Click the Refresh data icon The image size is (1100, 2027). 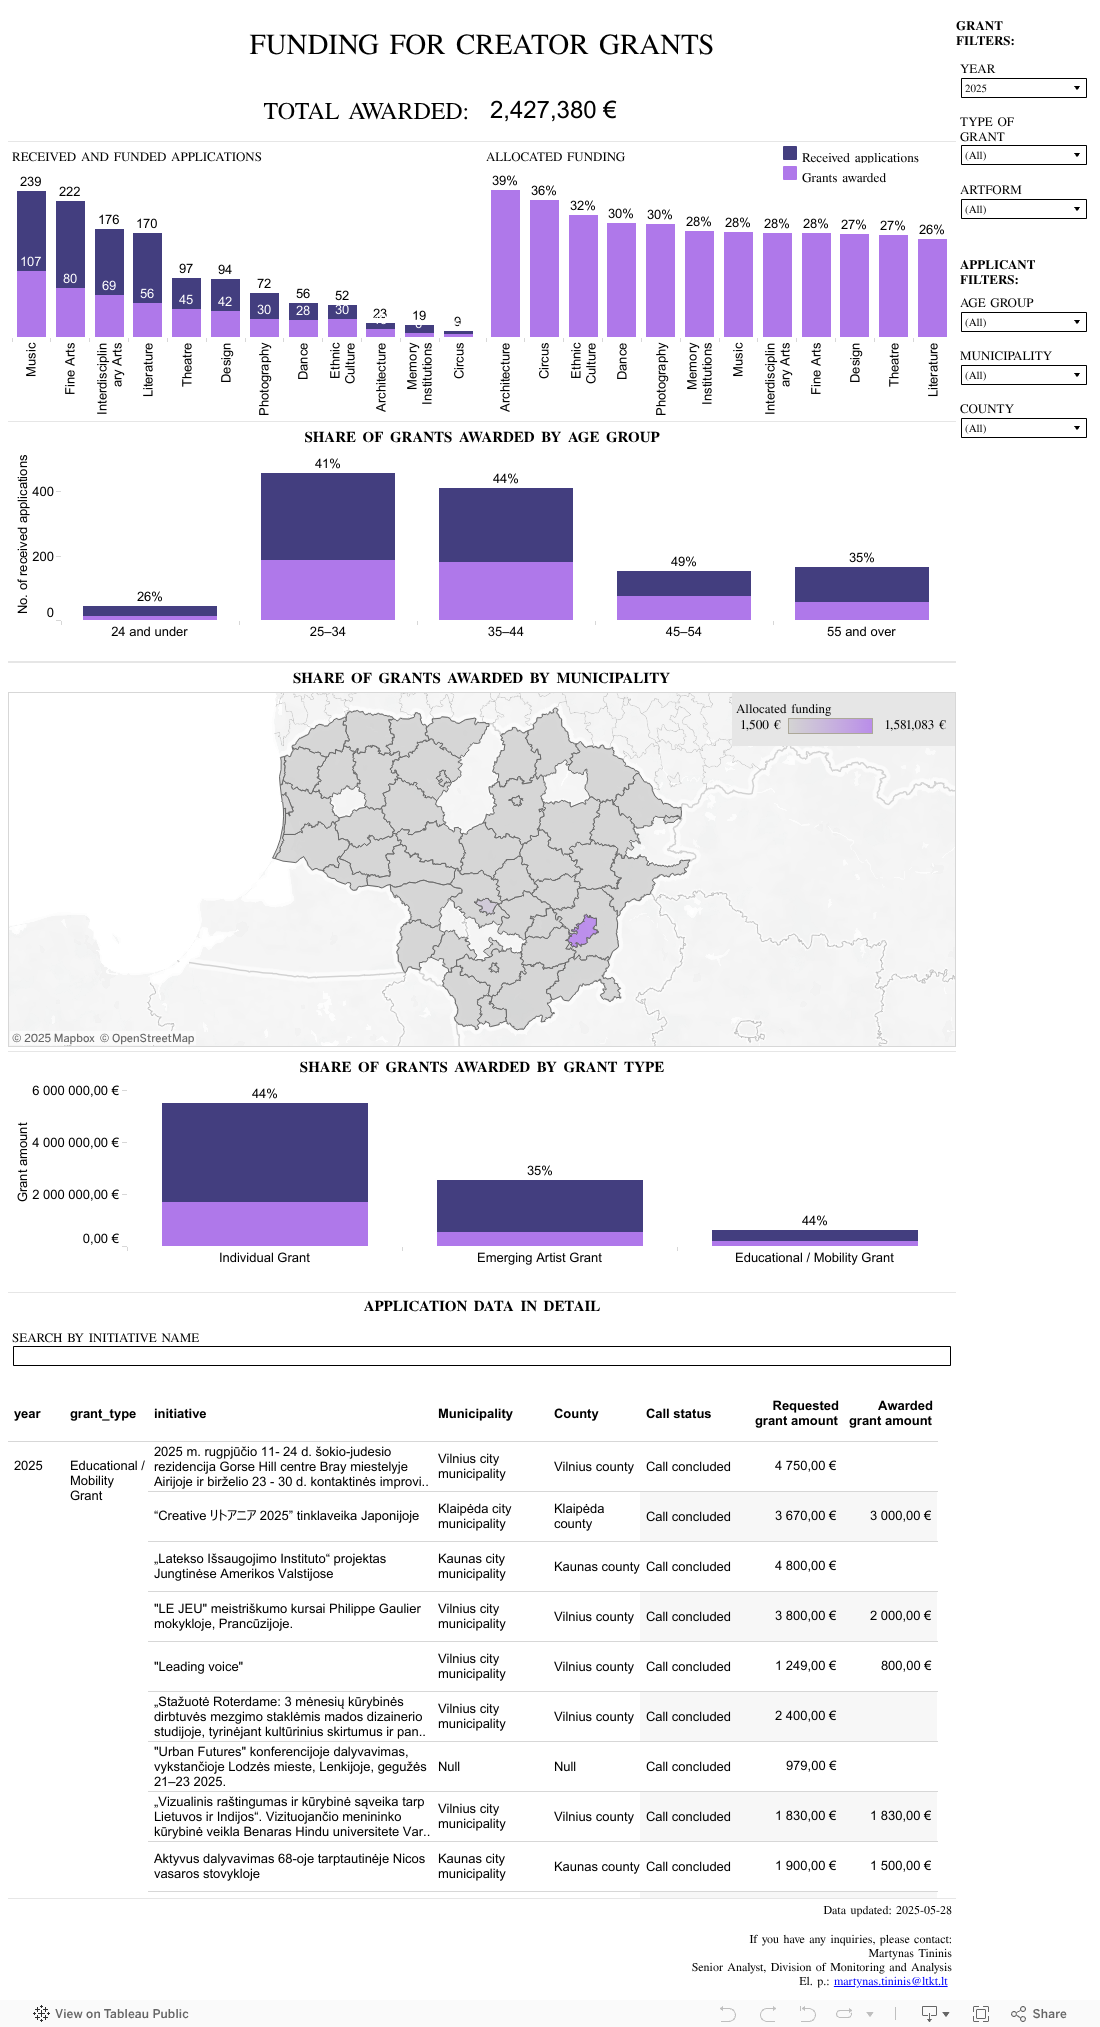pyautogui.click(x=844, y=2013)
